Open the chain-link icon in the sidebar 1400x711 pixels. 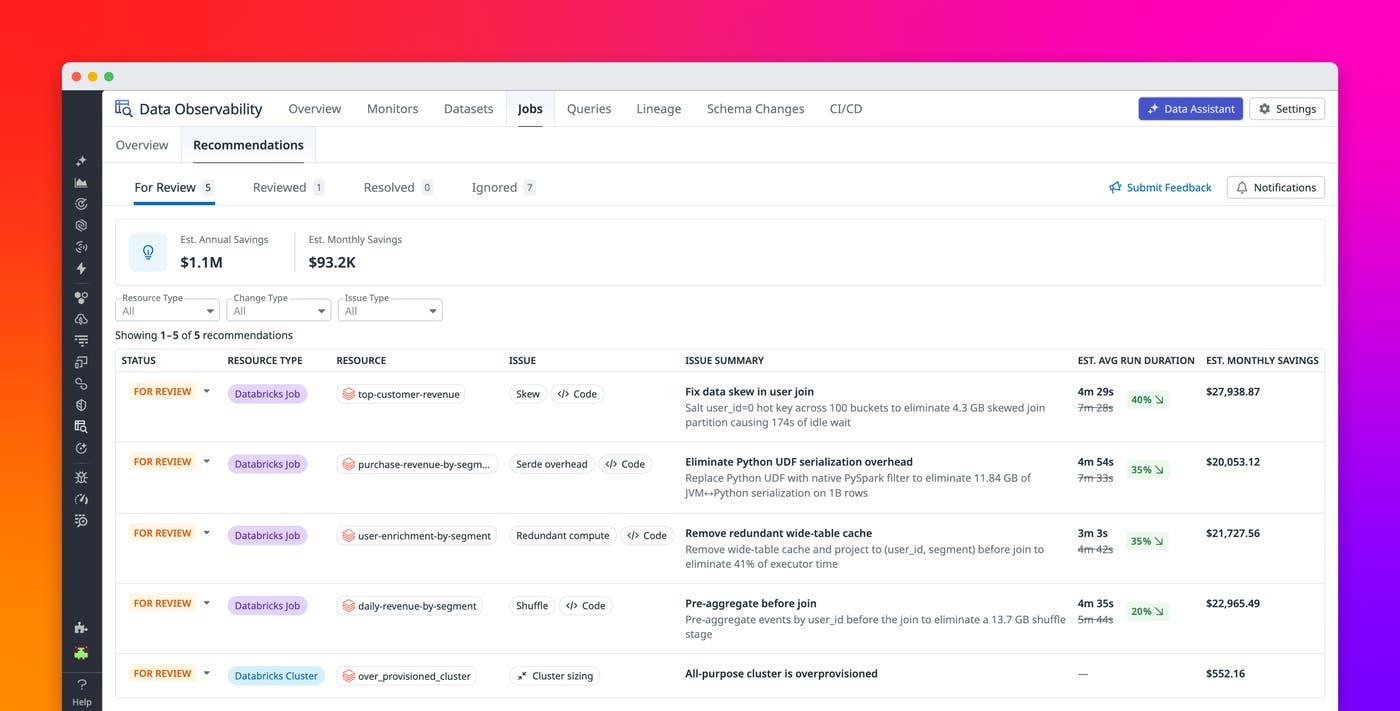click(81, 384)
